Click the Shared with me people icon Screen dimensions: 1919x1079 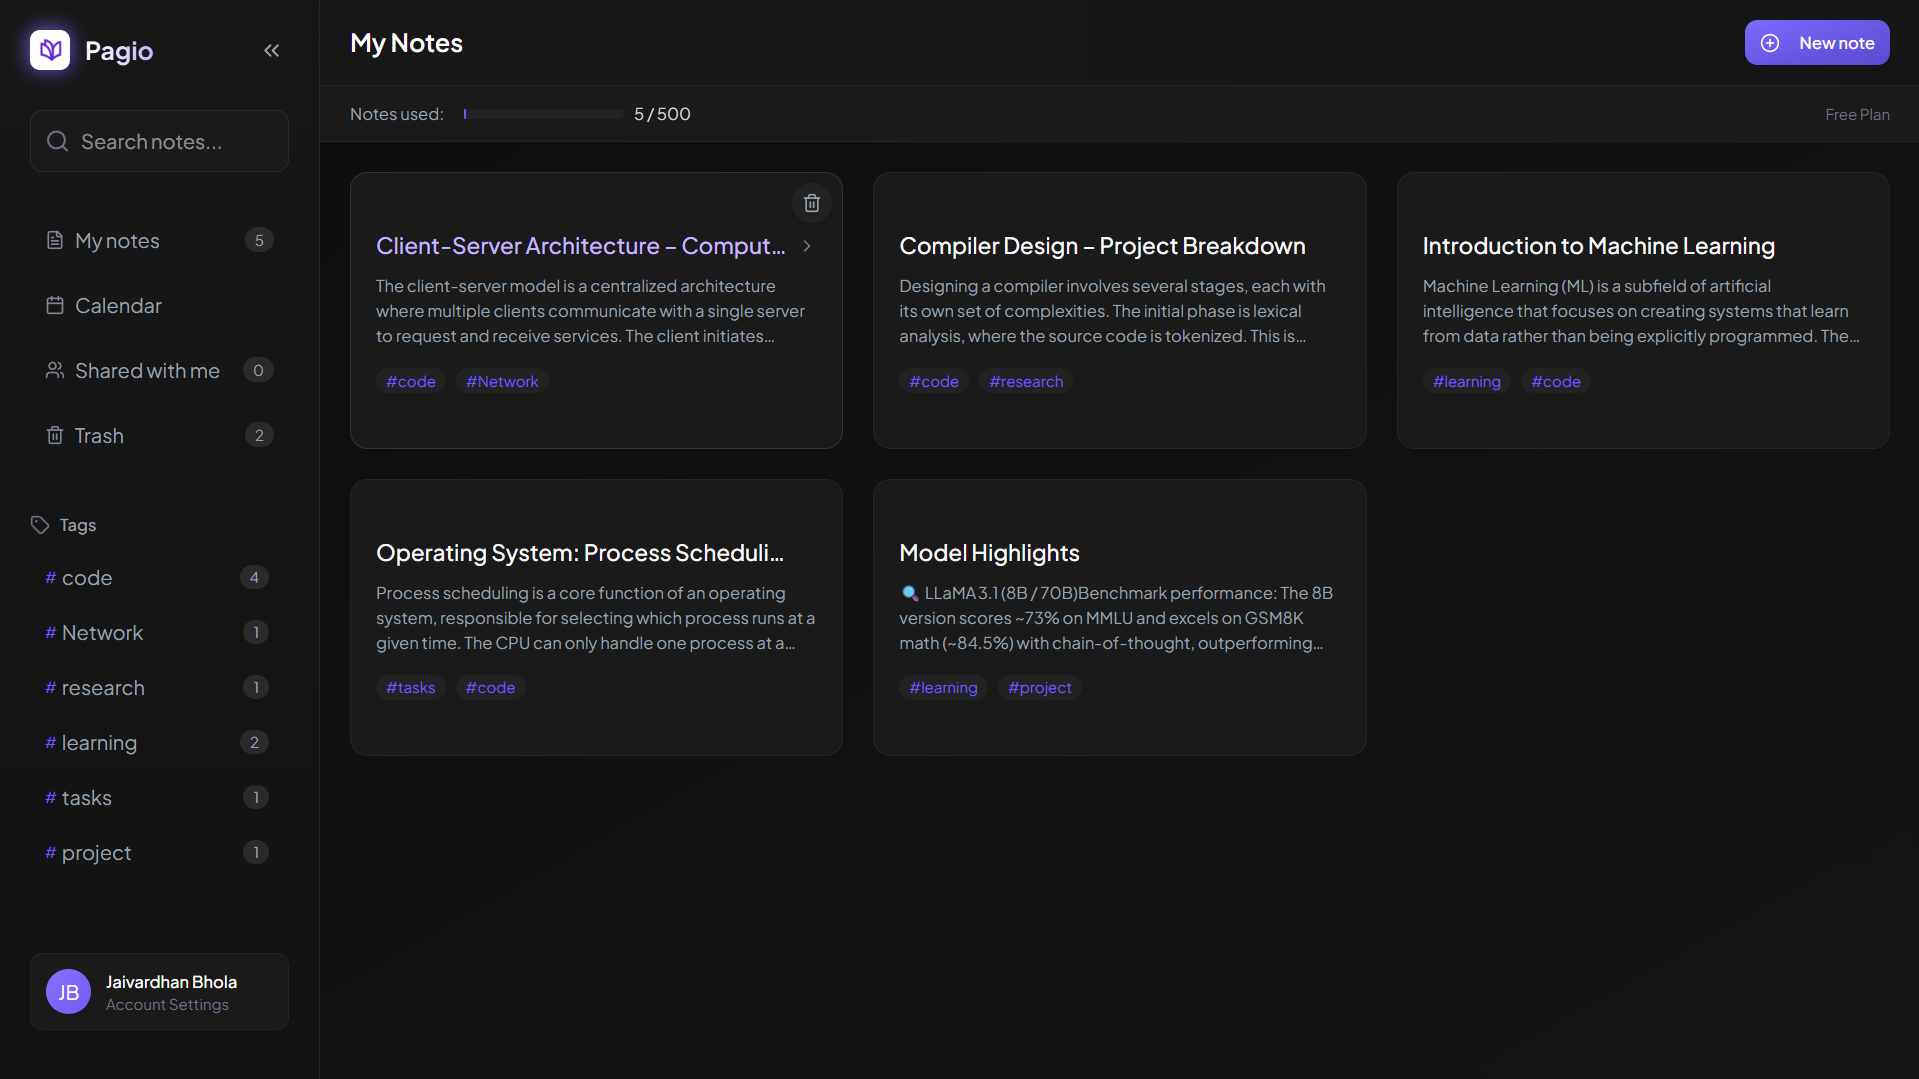[55, 370]
